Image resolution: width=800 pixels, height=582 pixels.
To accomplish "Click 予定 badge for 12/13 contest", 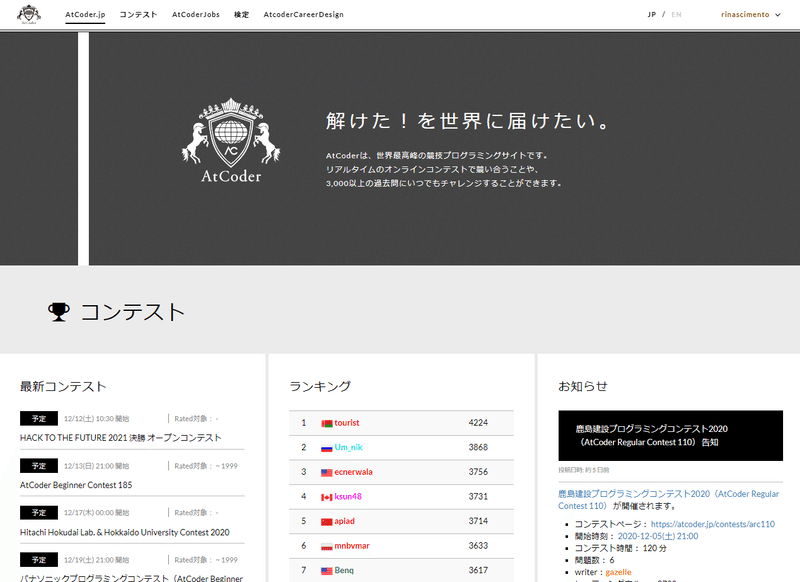I will click(x=39, y=466).
